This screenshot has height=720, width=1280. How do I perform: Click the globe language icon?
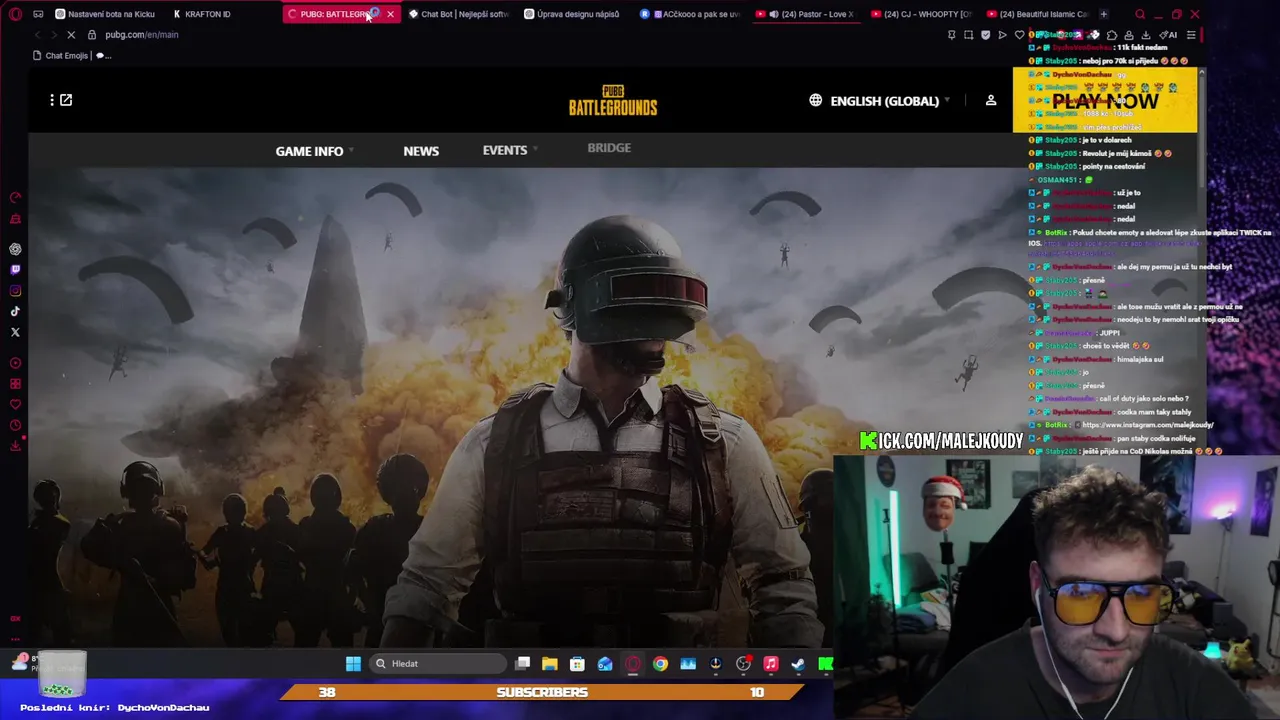(x=816, y=100)
